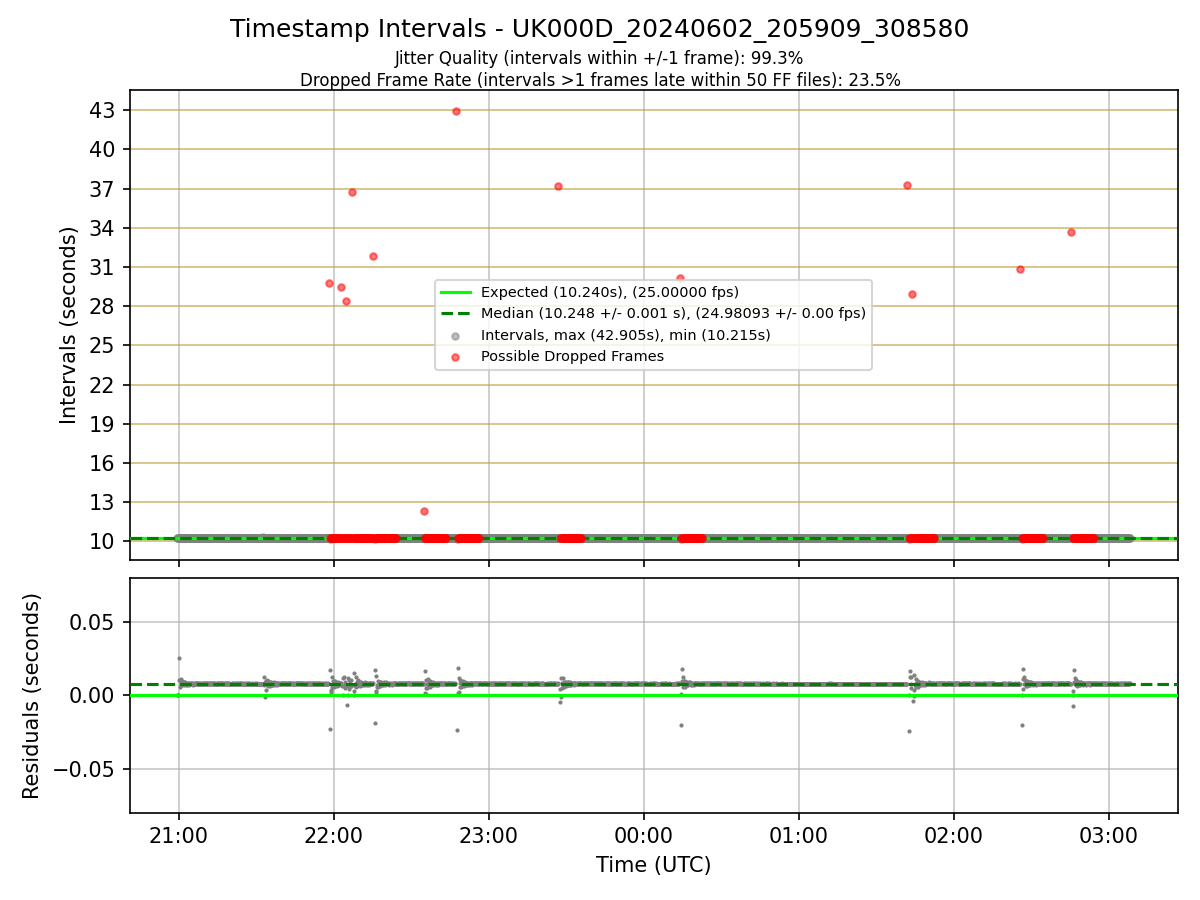Viewport: 1200px width, 900px height.
Task: Click the gray residual dot above 21:00
Action: tap(179, 658)
